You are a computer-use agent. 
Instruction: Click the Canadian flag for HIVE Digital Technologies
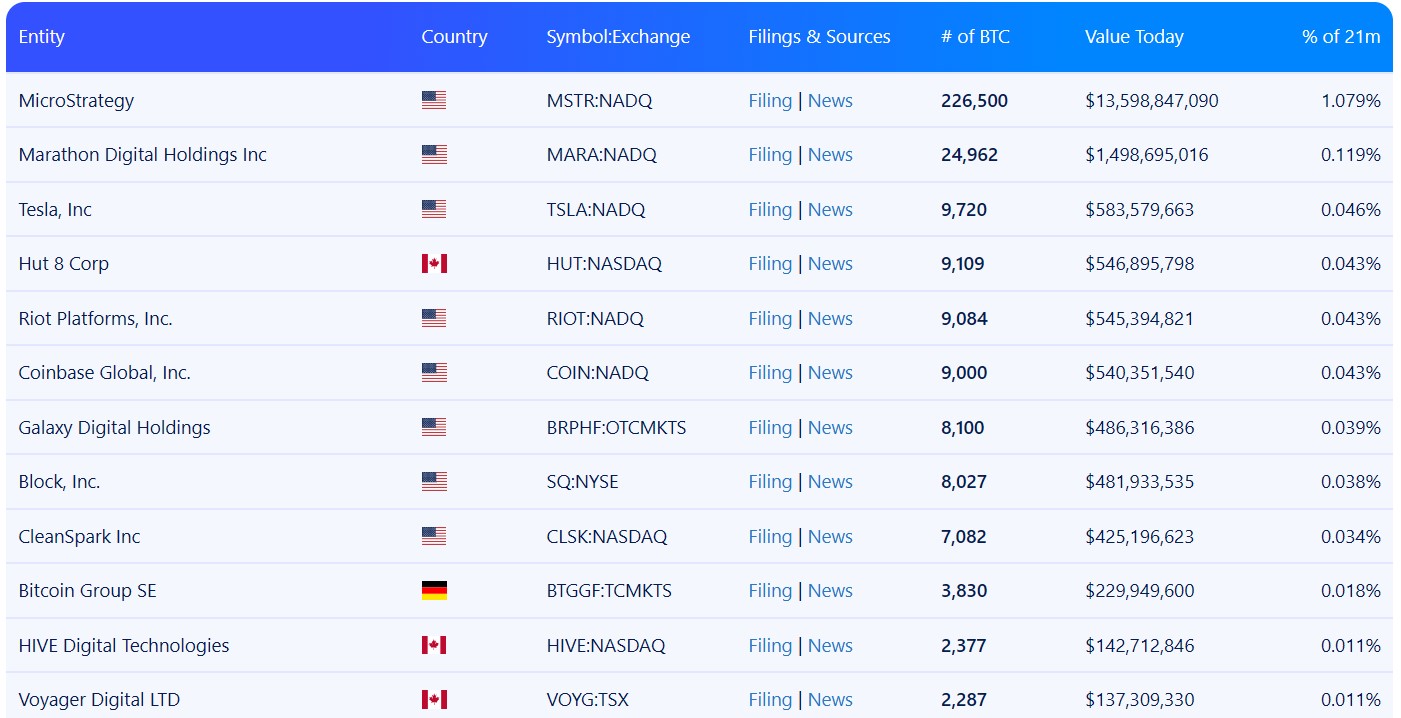[x=434, y=645]
